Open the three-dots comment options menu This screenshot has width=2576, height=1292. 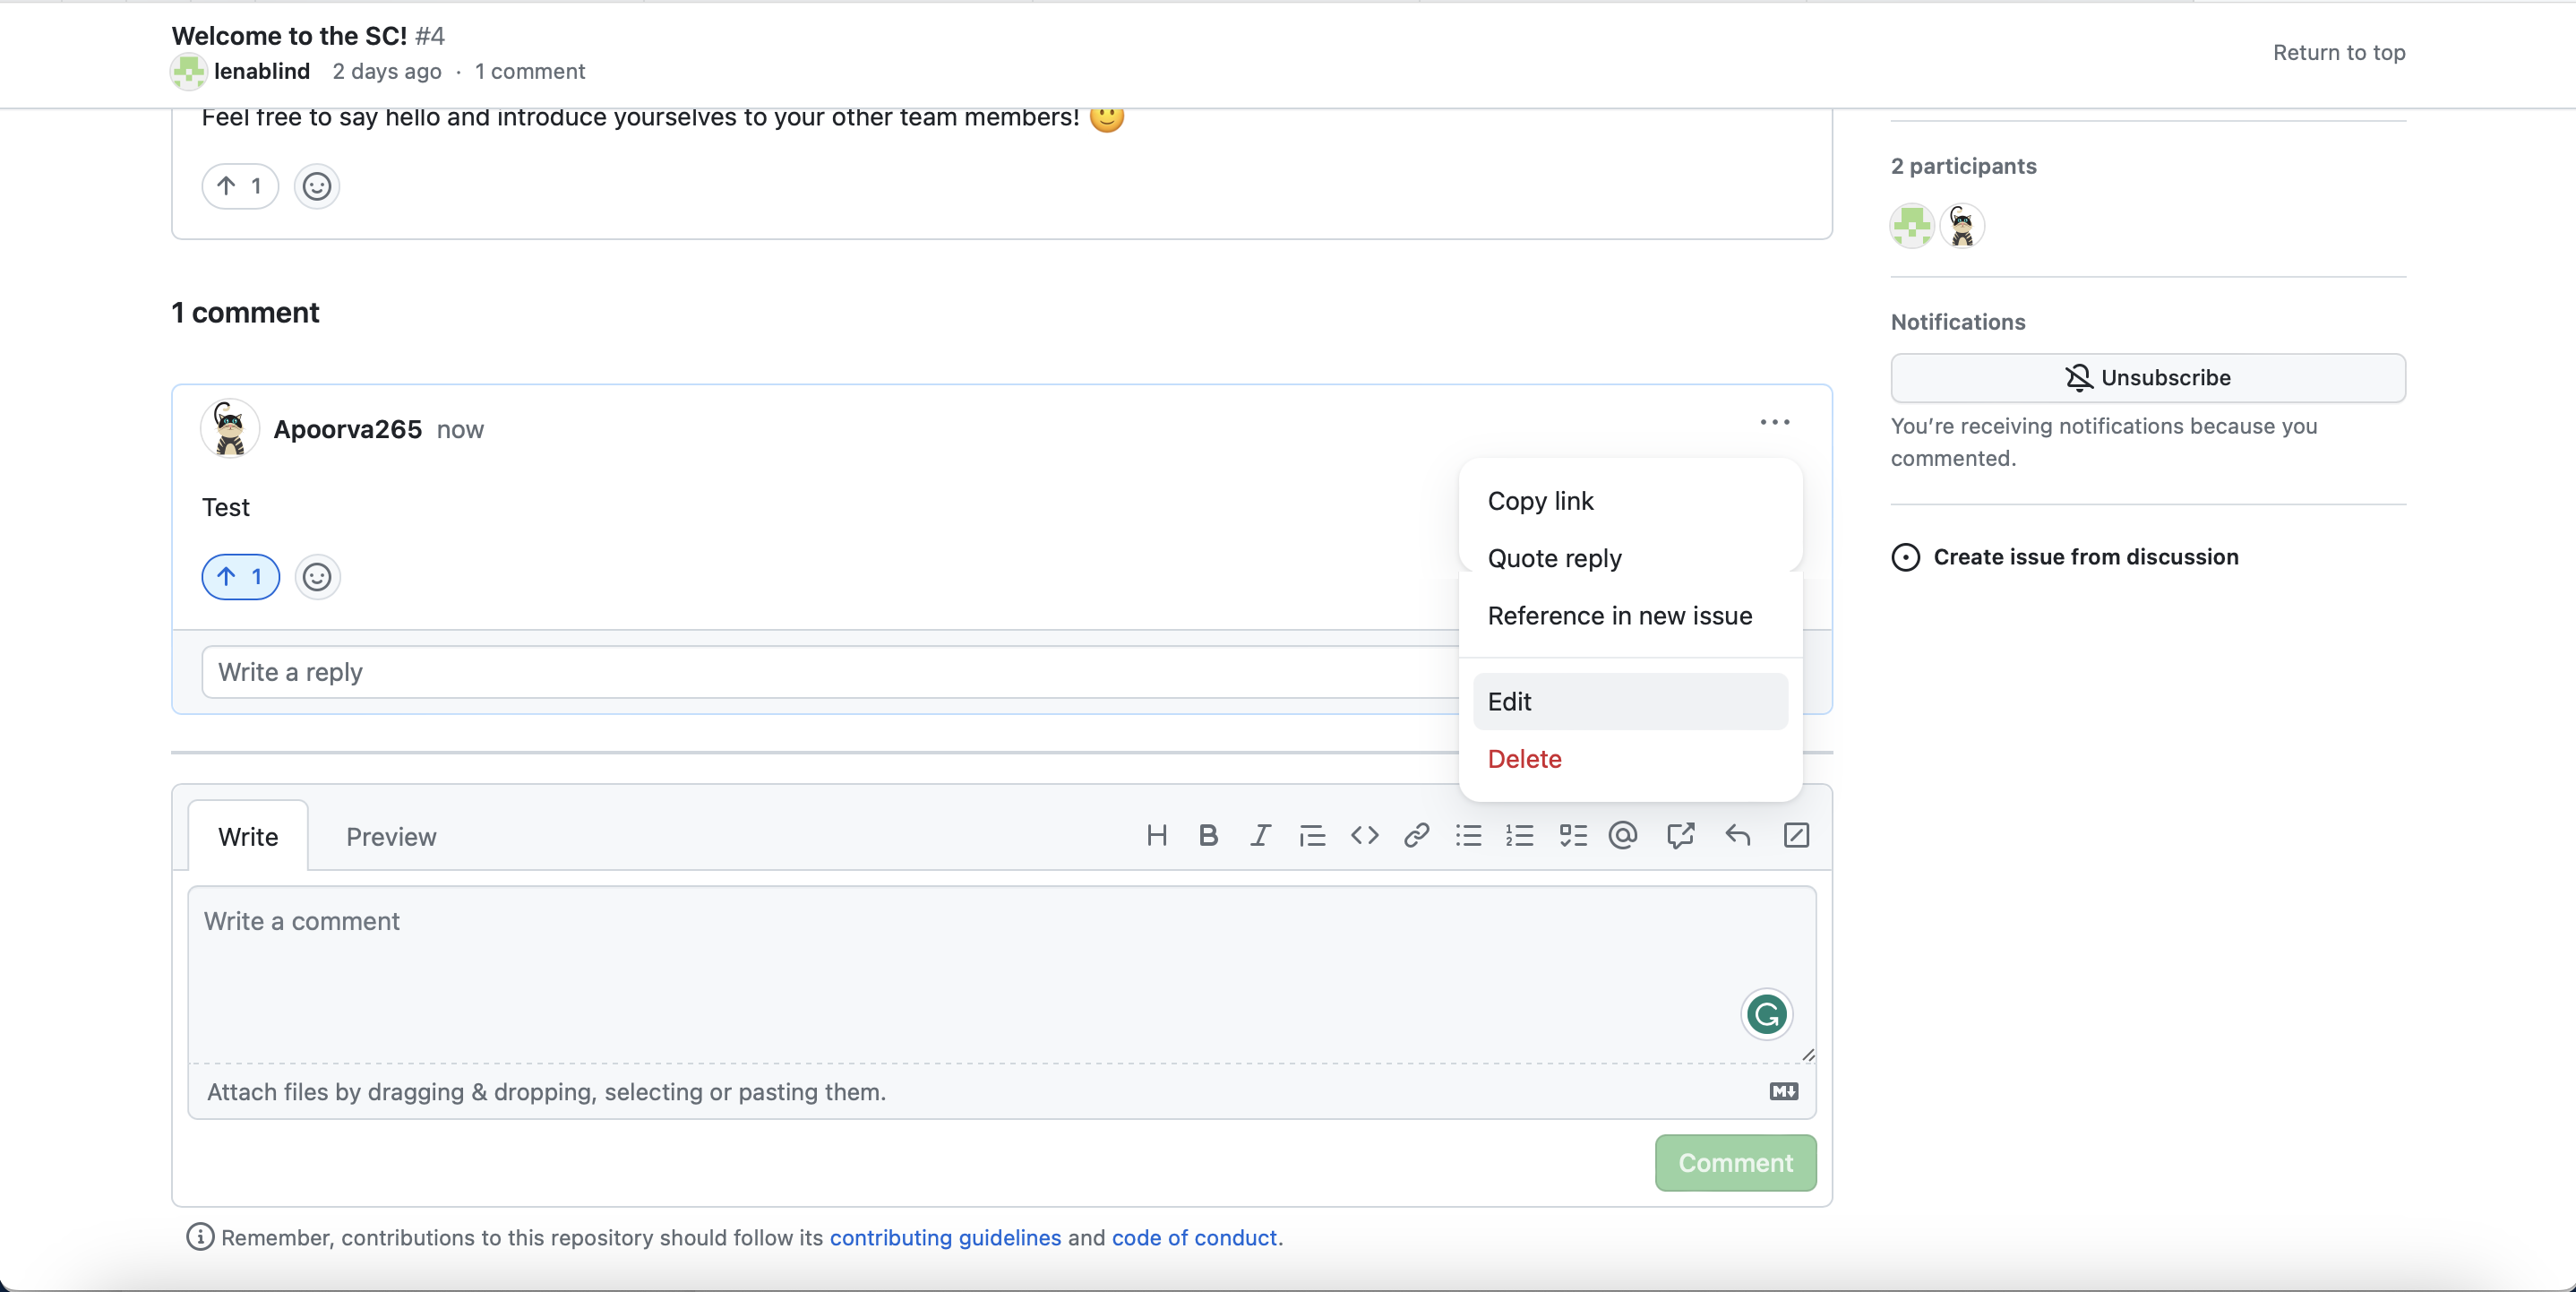click(x=1775, y=422)
